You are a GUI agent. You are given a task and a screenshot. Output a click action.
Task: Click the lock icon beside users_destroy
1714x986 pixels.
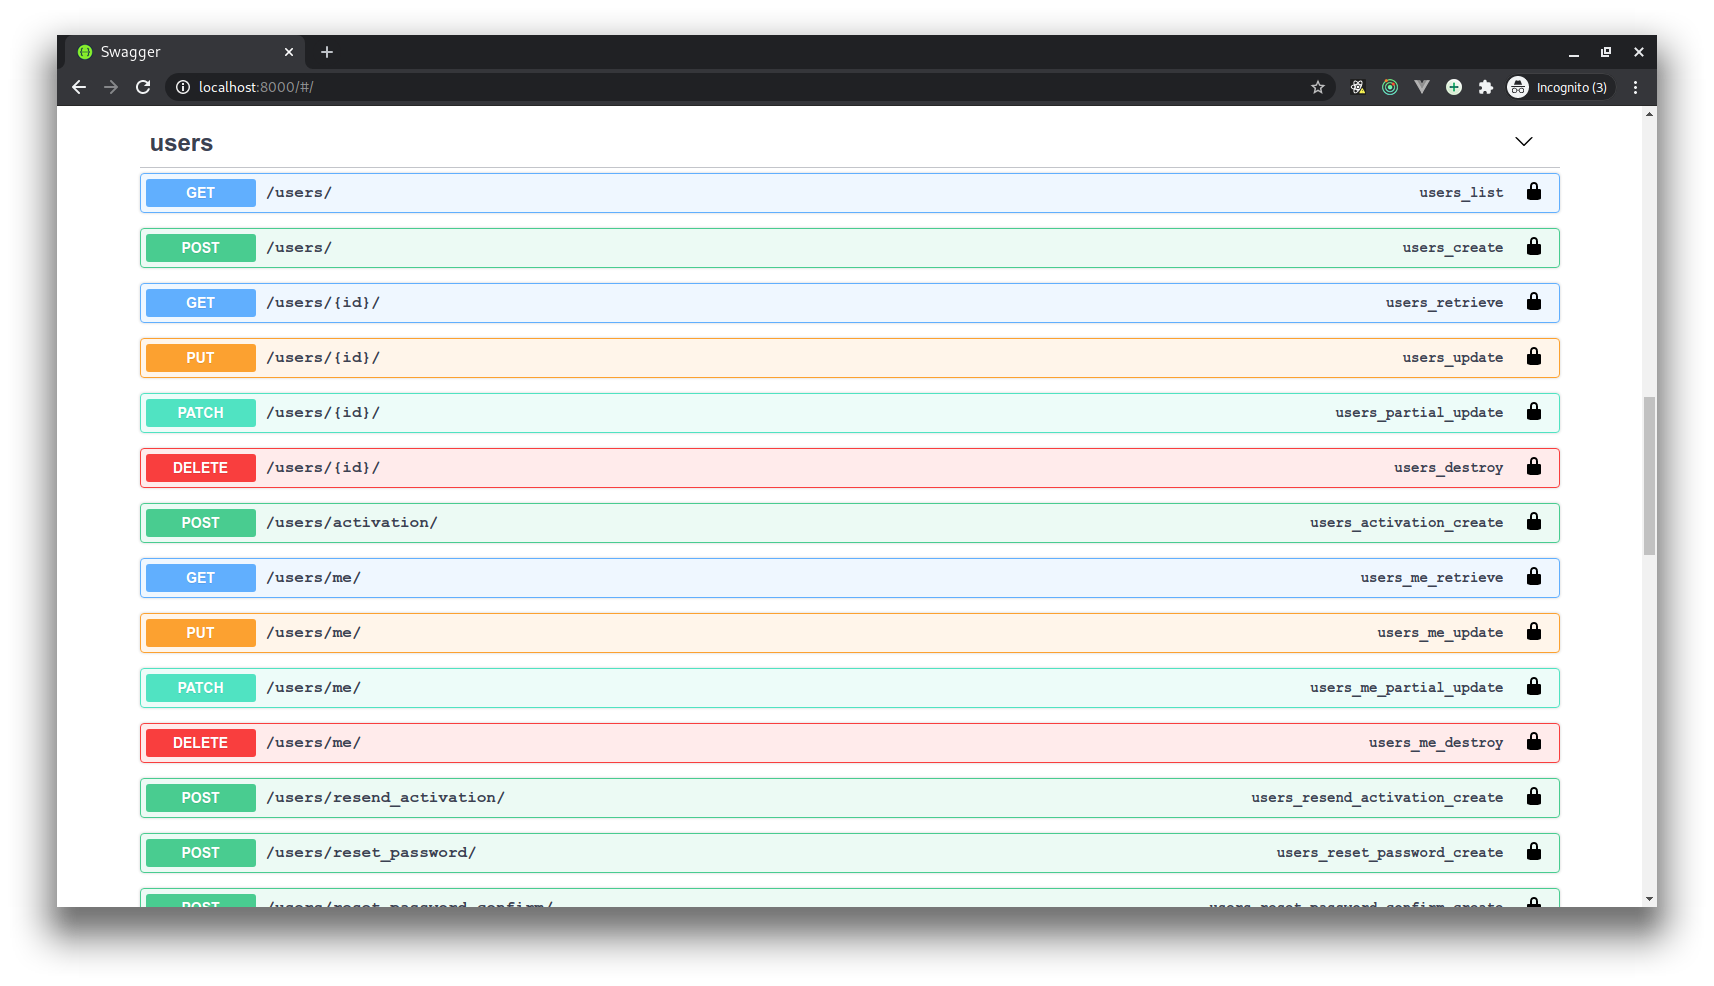tap(1533, 466)
